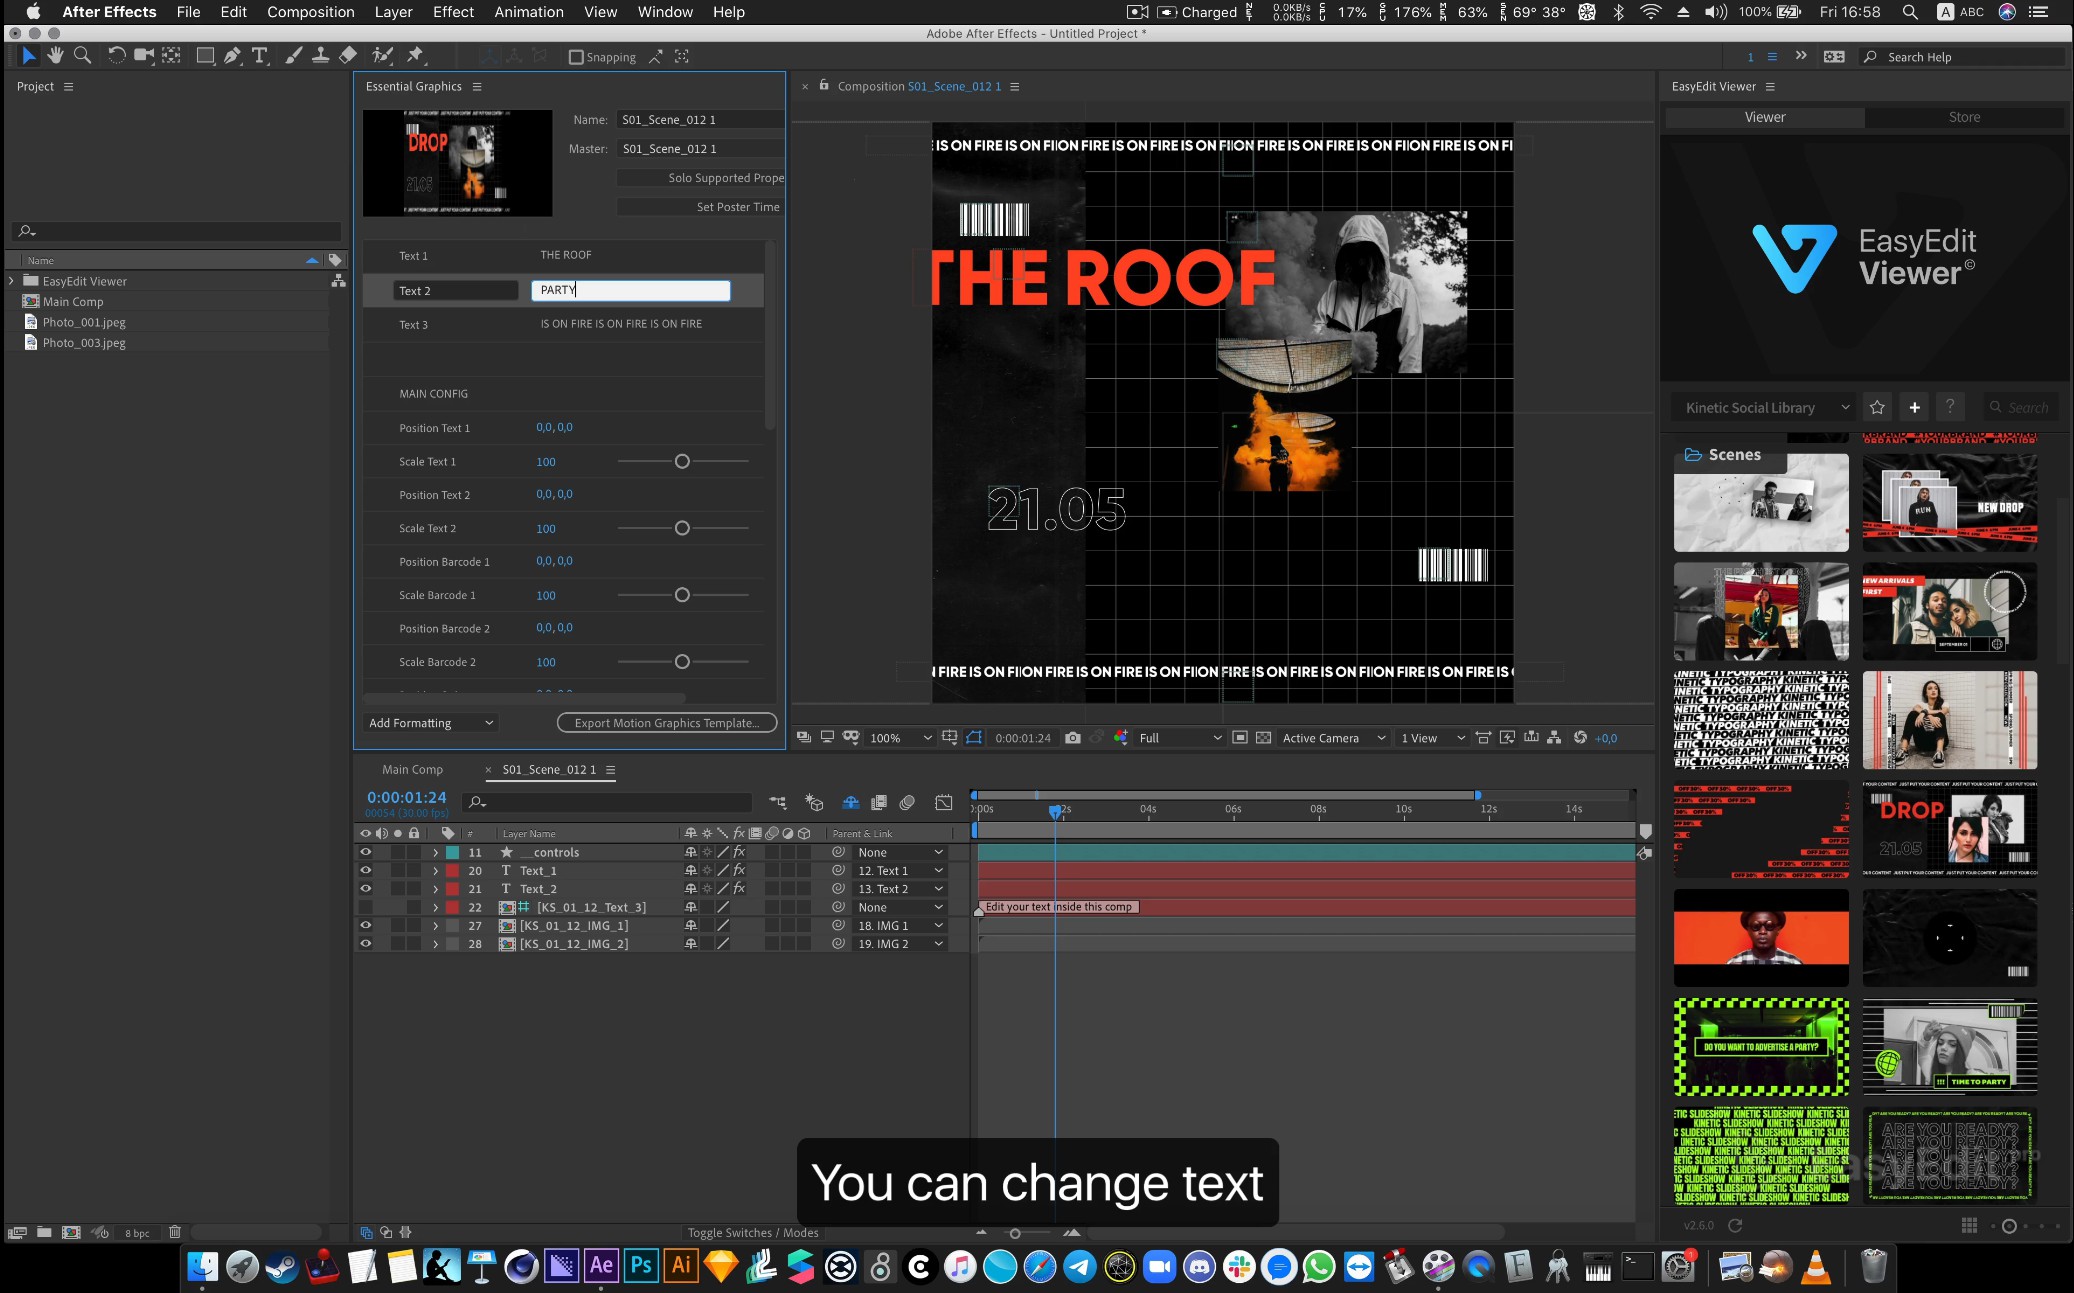Image resolution: width=2074 pixels, height=1293 pixels.
Task: Select the Hand tool
Action: click(x=56, y=56)
